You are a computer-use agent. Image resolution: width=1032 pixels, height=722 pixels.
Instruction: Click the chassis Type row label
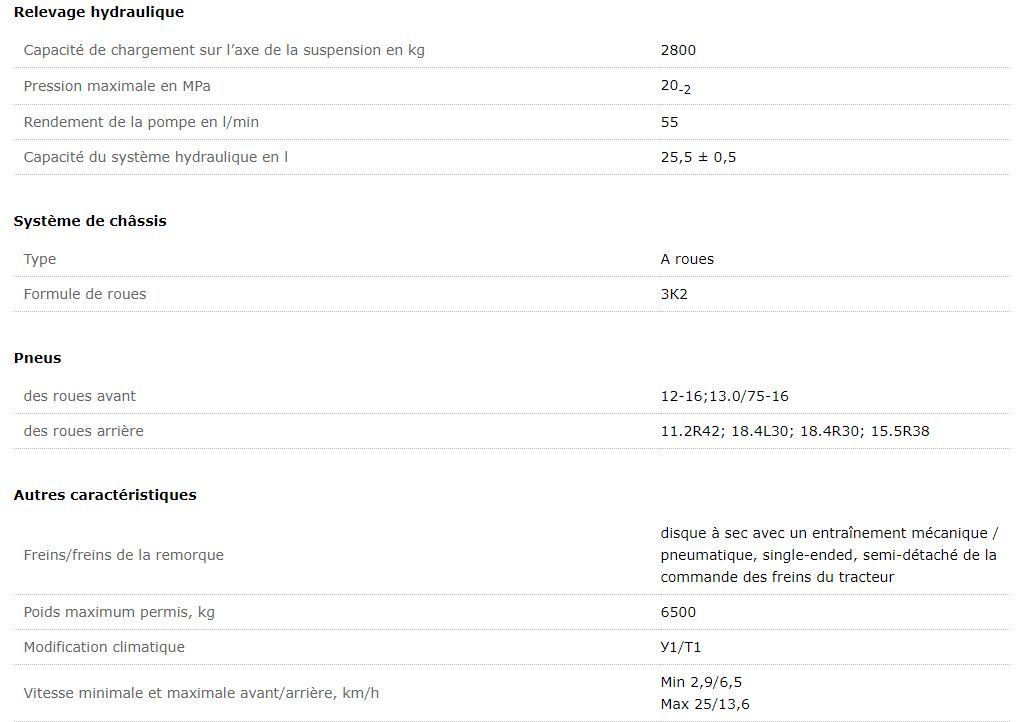[40, 259]
